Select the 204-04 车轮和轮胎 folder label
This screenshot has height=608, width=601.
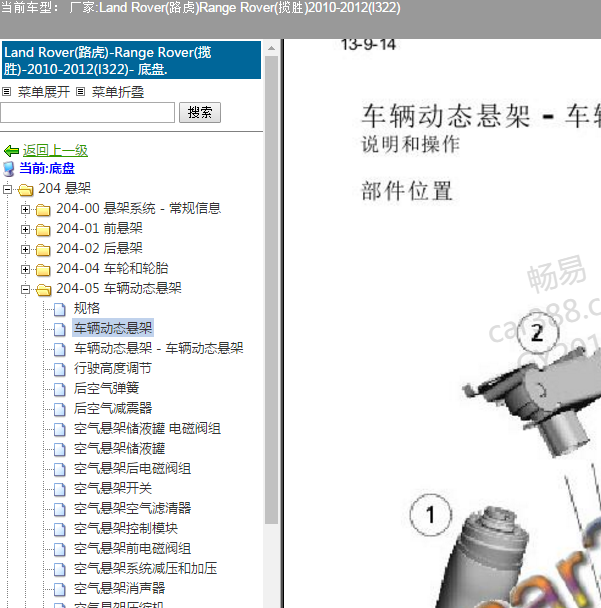(112, 268)
